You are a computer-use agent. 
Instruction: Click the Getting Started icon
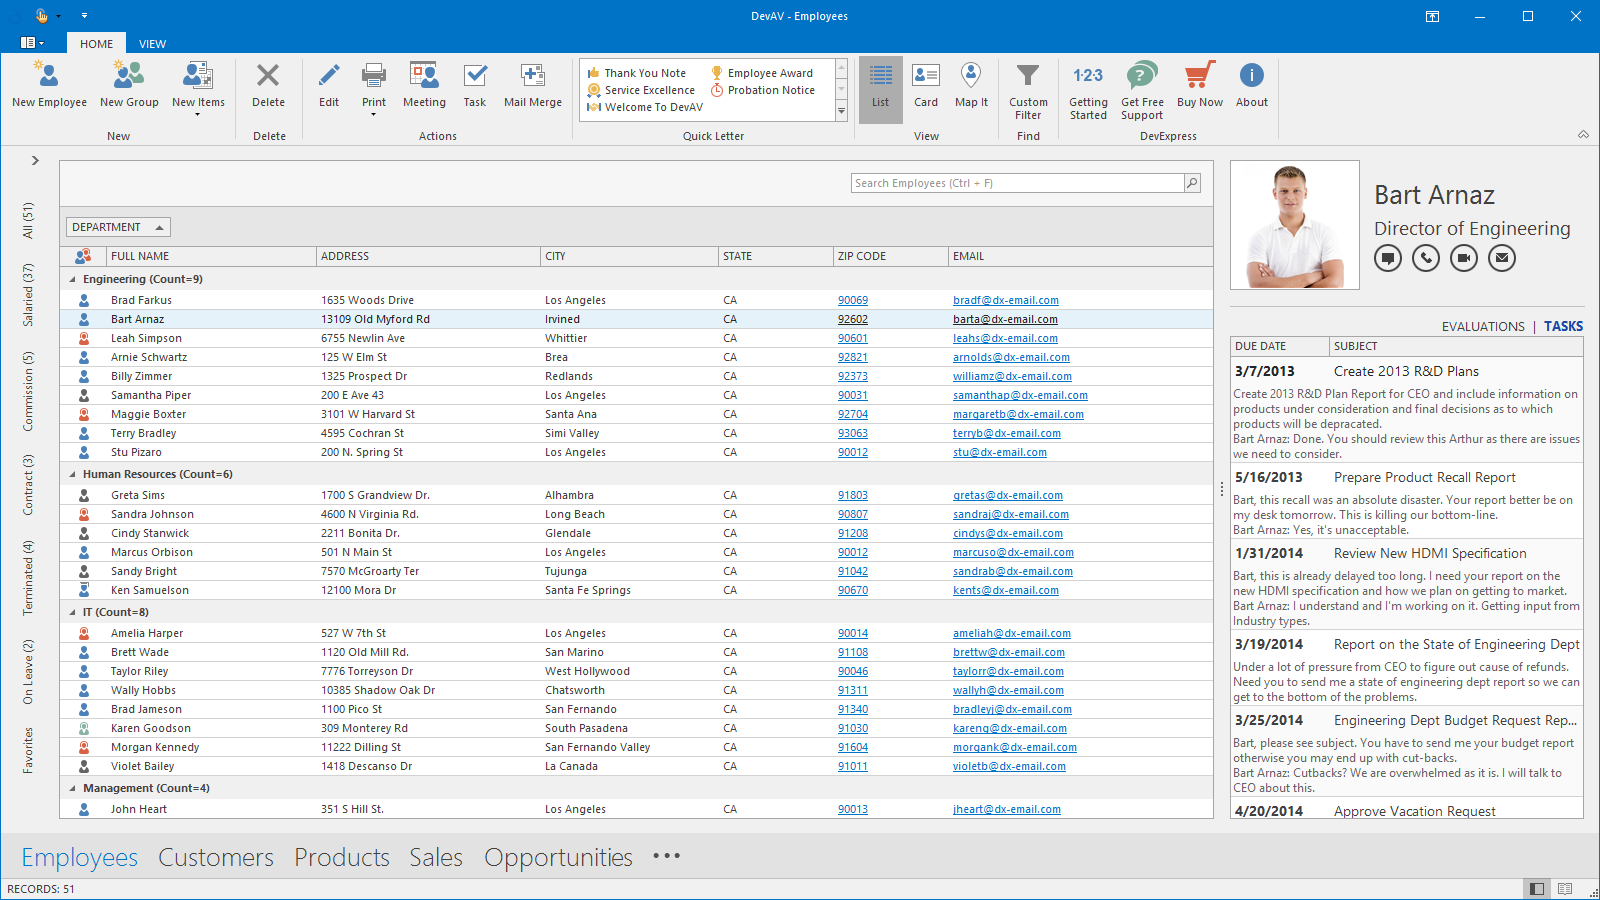coord(1088,90)
